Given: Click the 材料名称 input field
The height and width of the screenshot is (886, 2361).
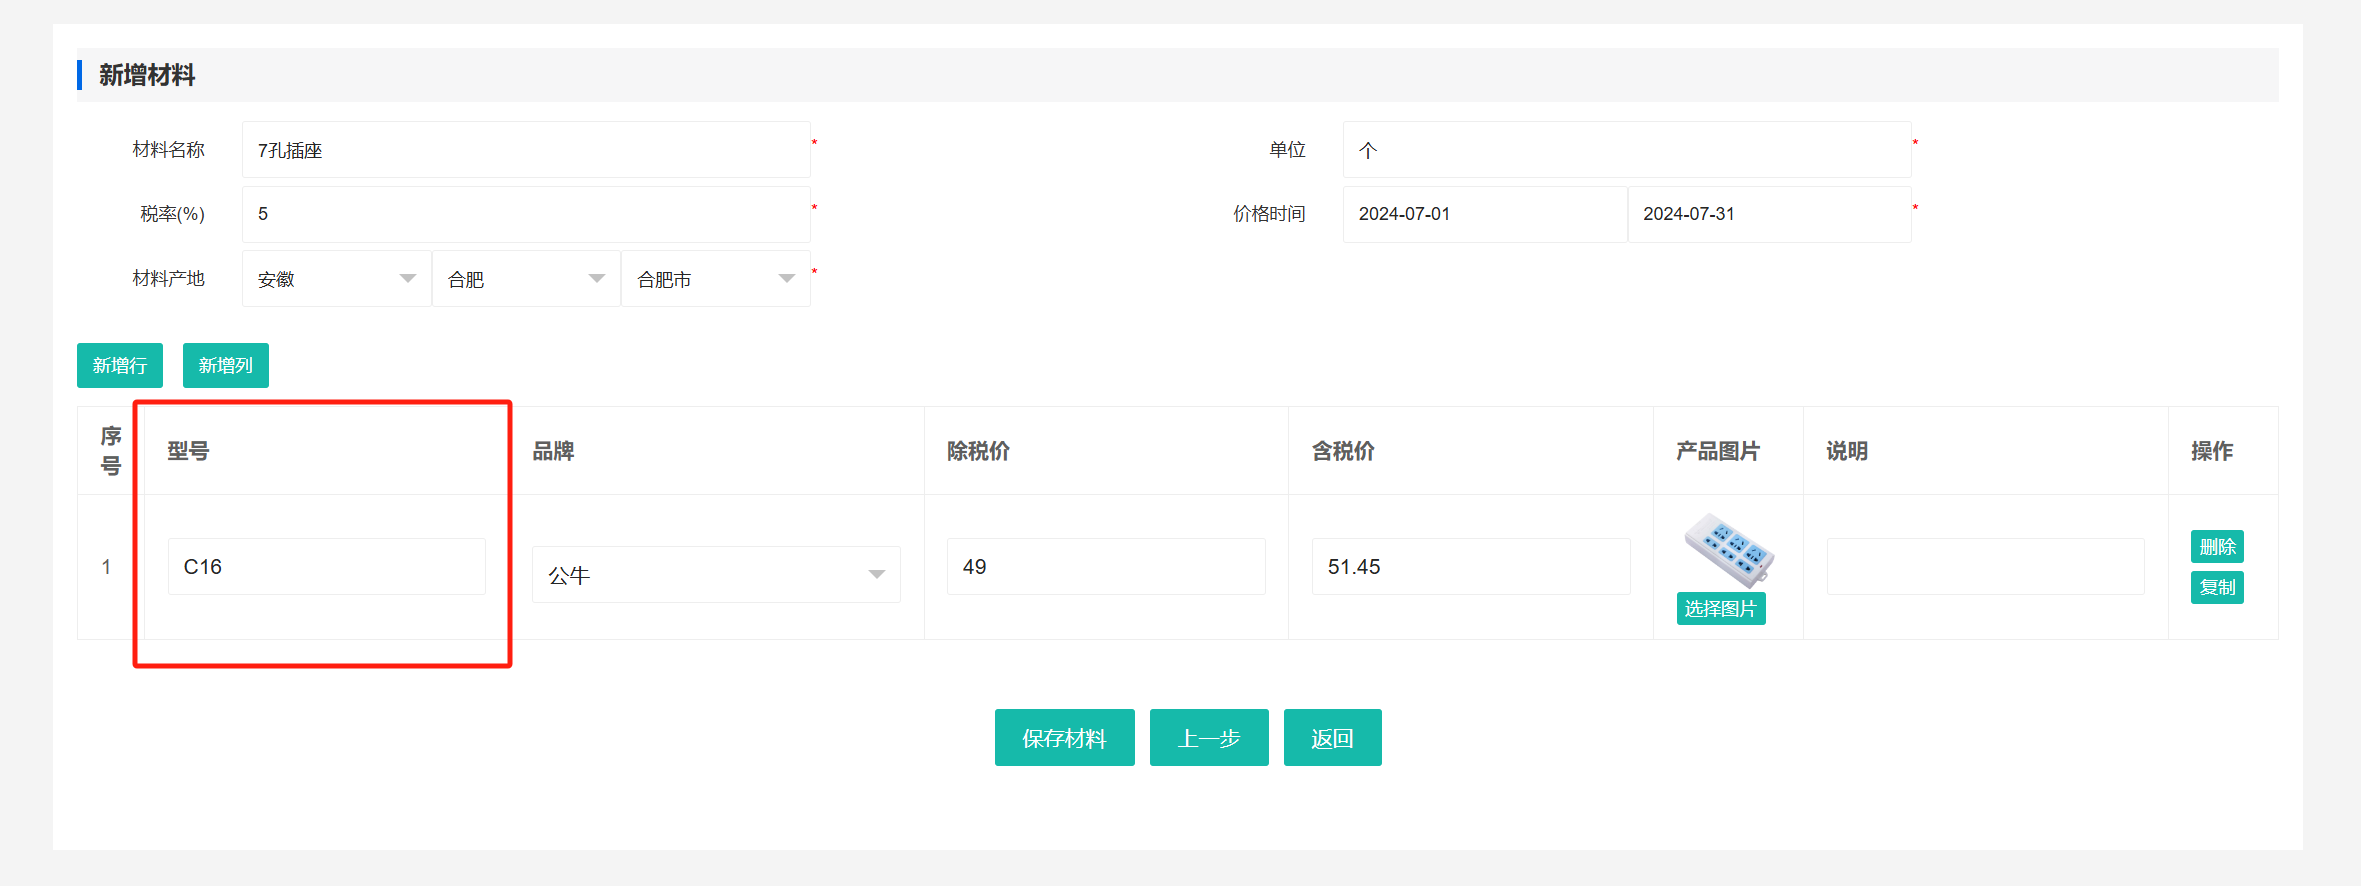Looking at the screenshot, I should click(525, 150).
